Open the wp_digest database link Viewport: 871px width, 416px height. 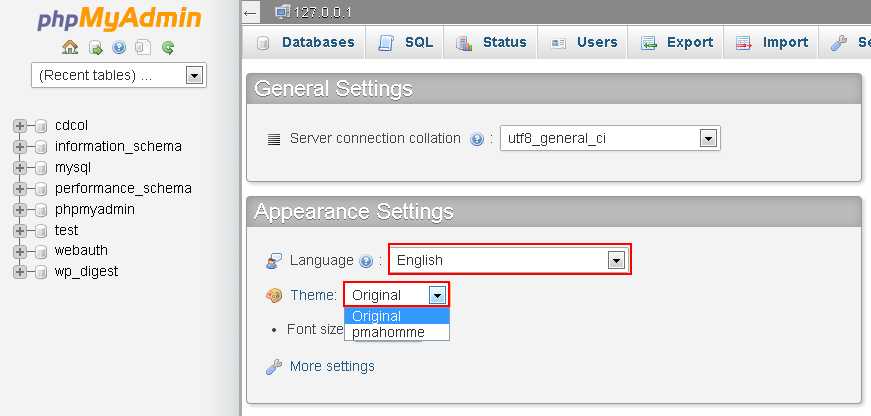point(86,272)
